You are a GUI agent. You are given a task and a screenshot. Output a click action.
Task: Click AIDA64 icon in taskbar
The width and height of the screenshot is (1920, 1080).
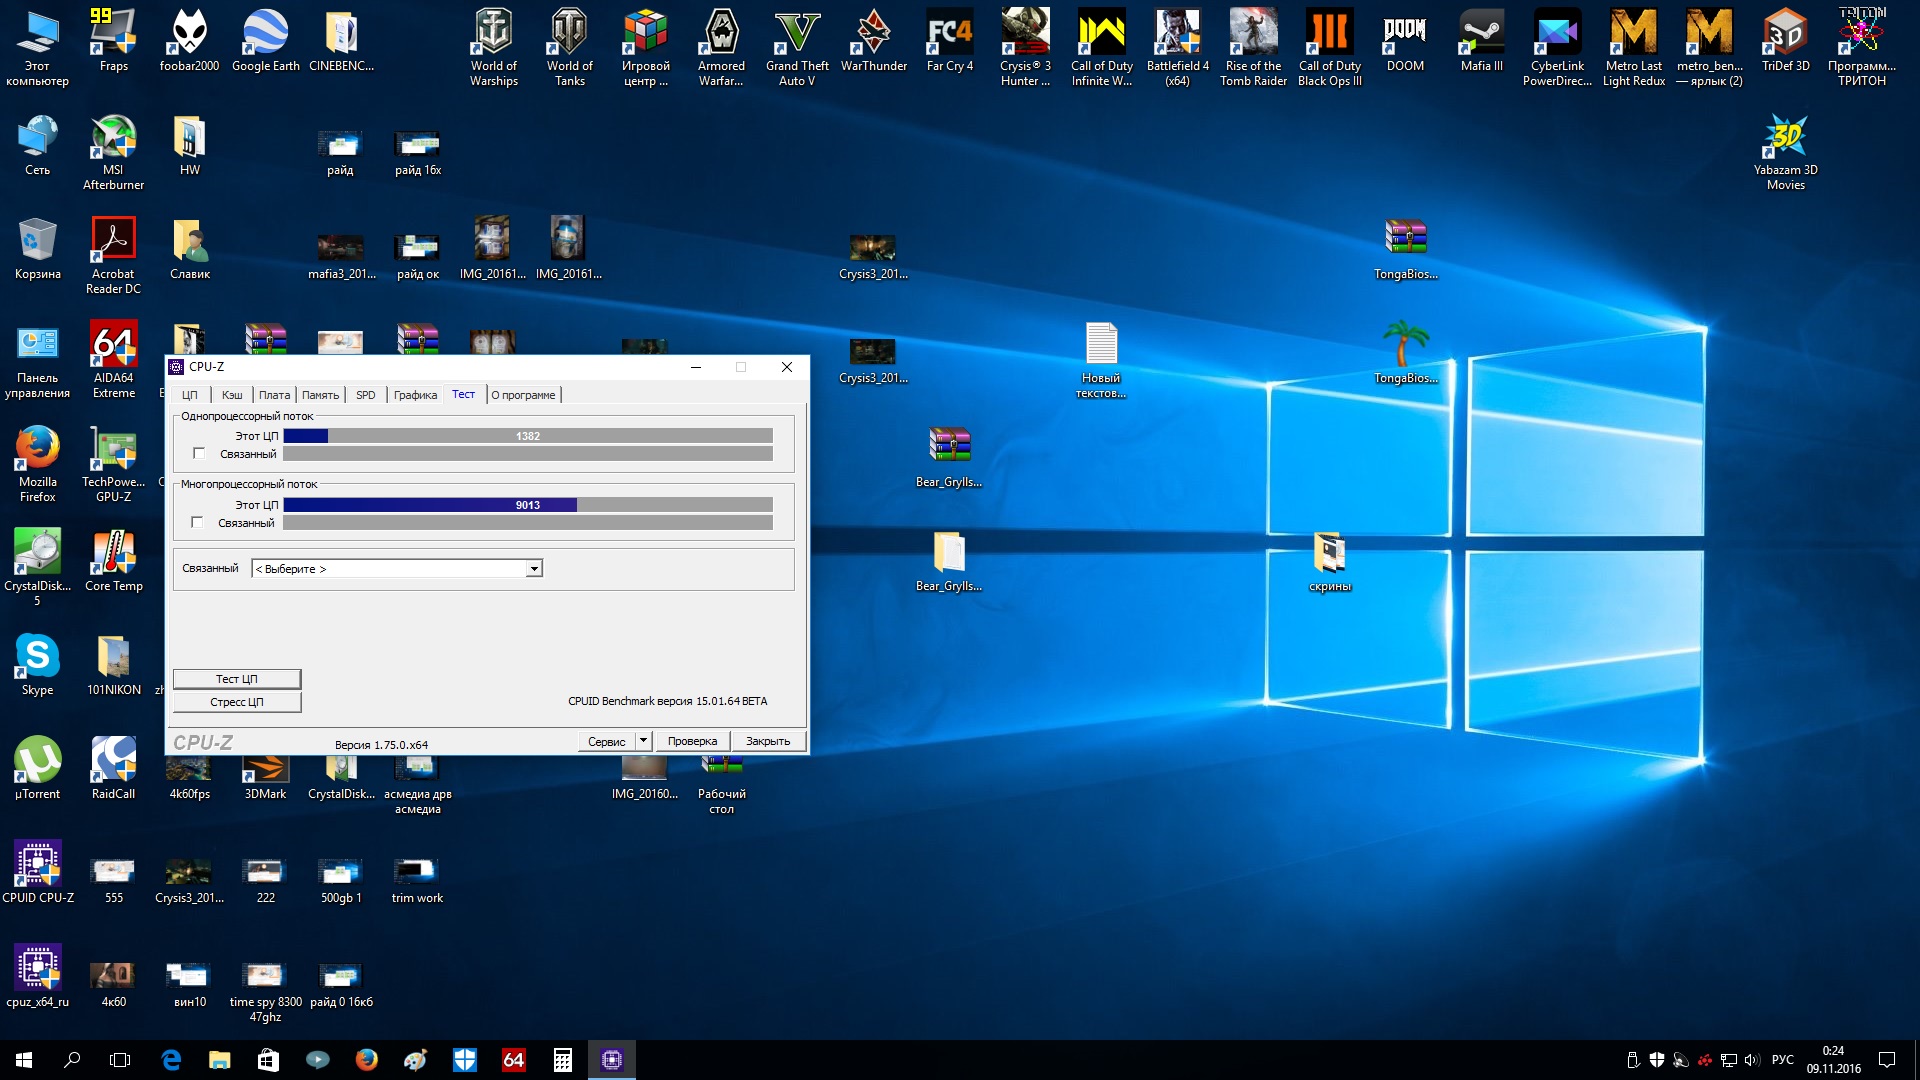(x=514, y=1060)
